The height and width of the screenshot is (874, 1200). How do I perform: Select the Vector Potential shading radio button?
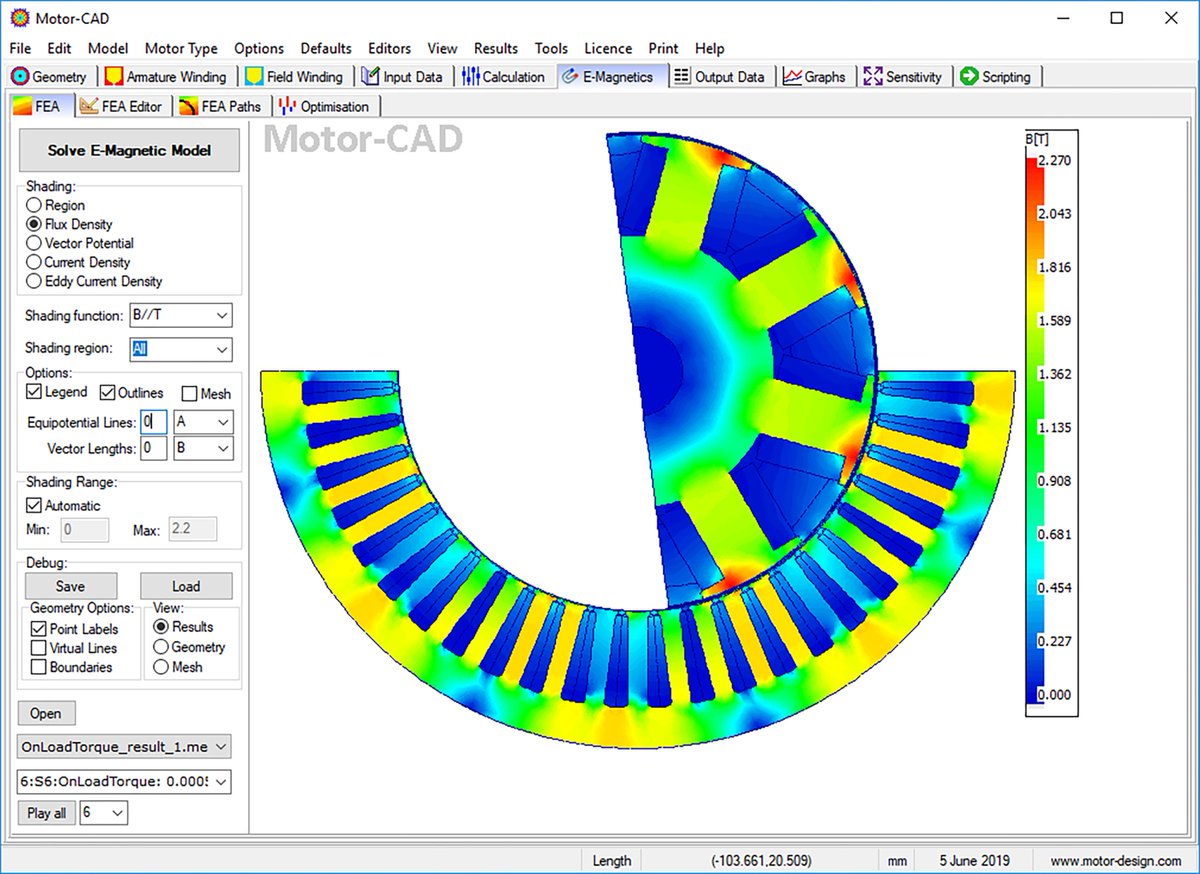click(x=34, y=243)
